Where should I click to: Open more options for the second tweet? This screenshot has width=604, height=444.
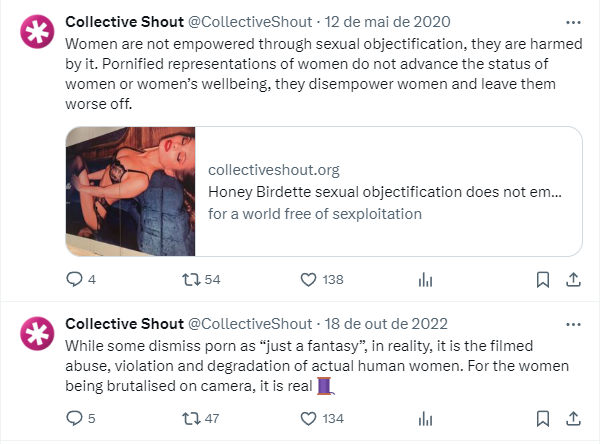point(573,324)
